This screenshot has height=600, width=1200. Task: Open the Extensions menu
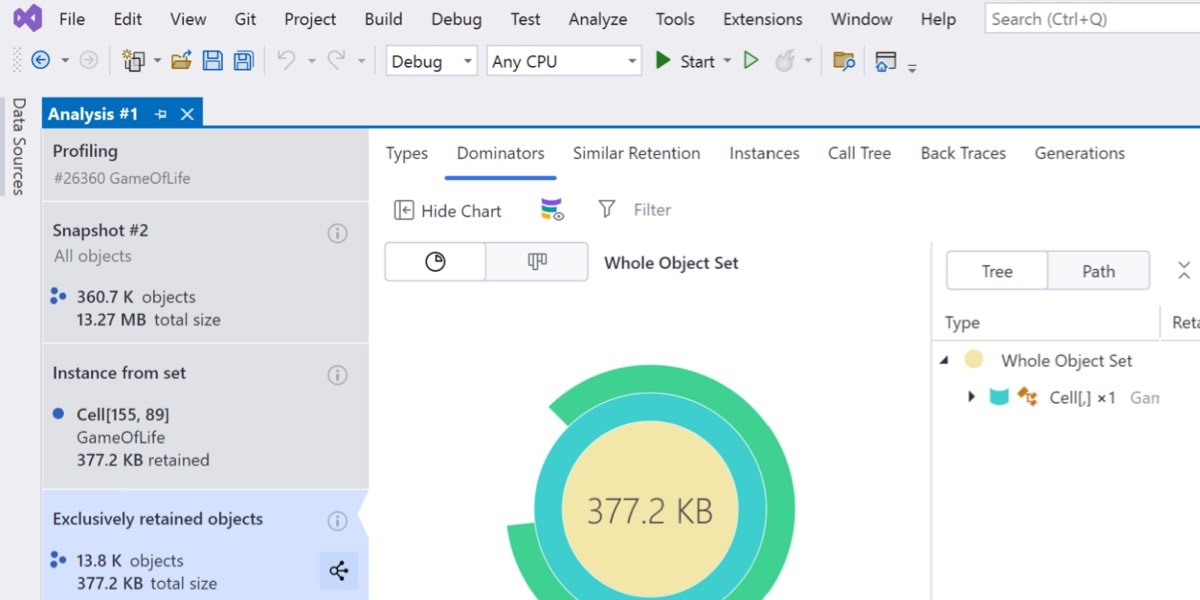[762, 19]
